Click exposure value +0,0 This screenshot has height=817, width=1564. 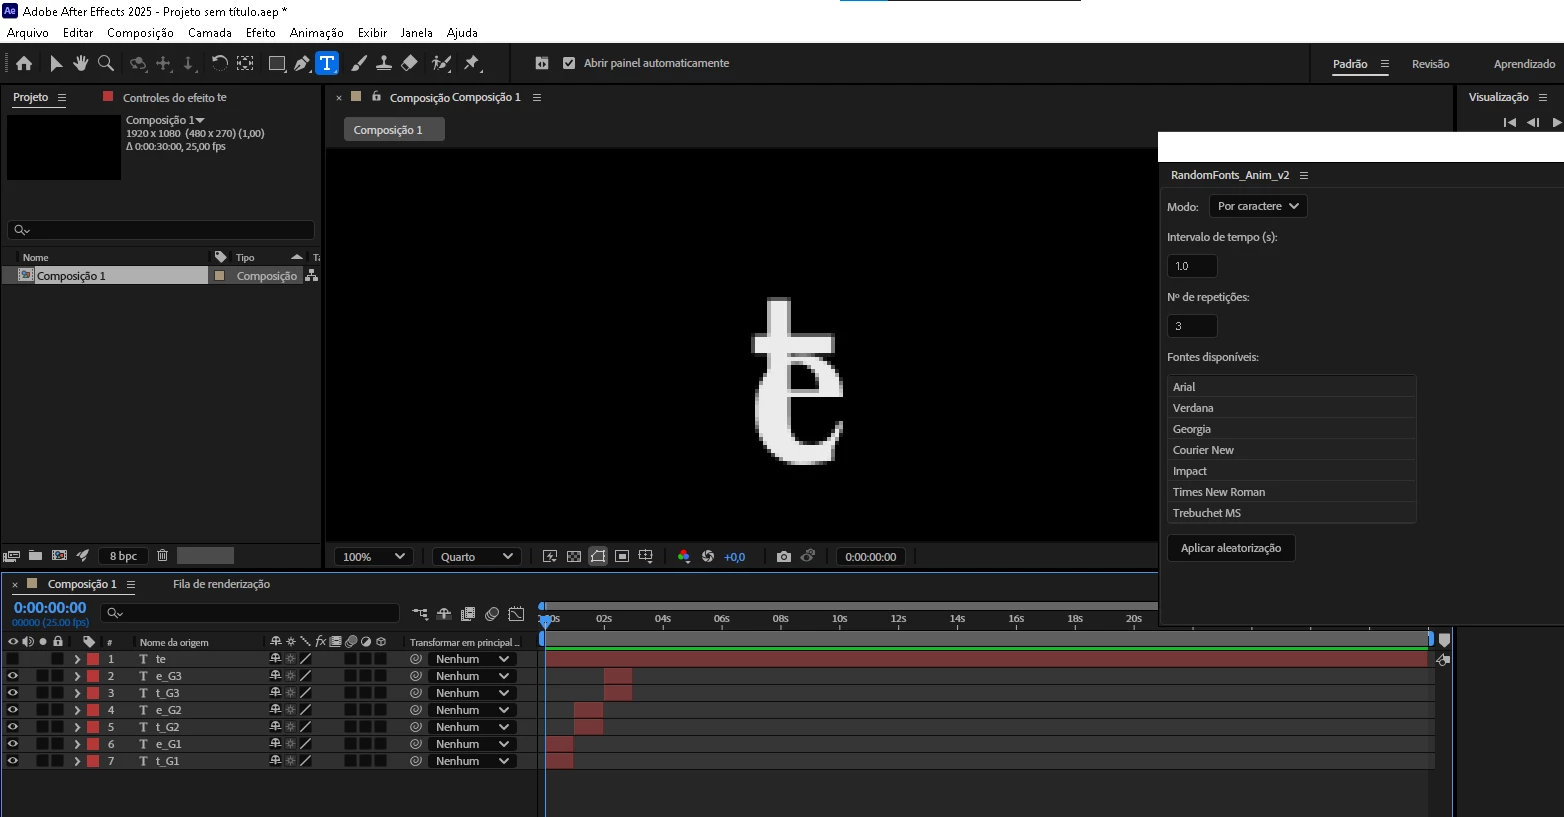click(735, 557)
